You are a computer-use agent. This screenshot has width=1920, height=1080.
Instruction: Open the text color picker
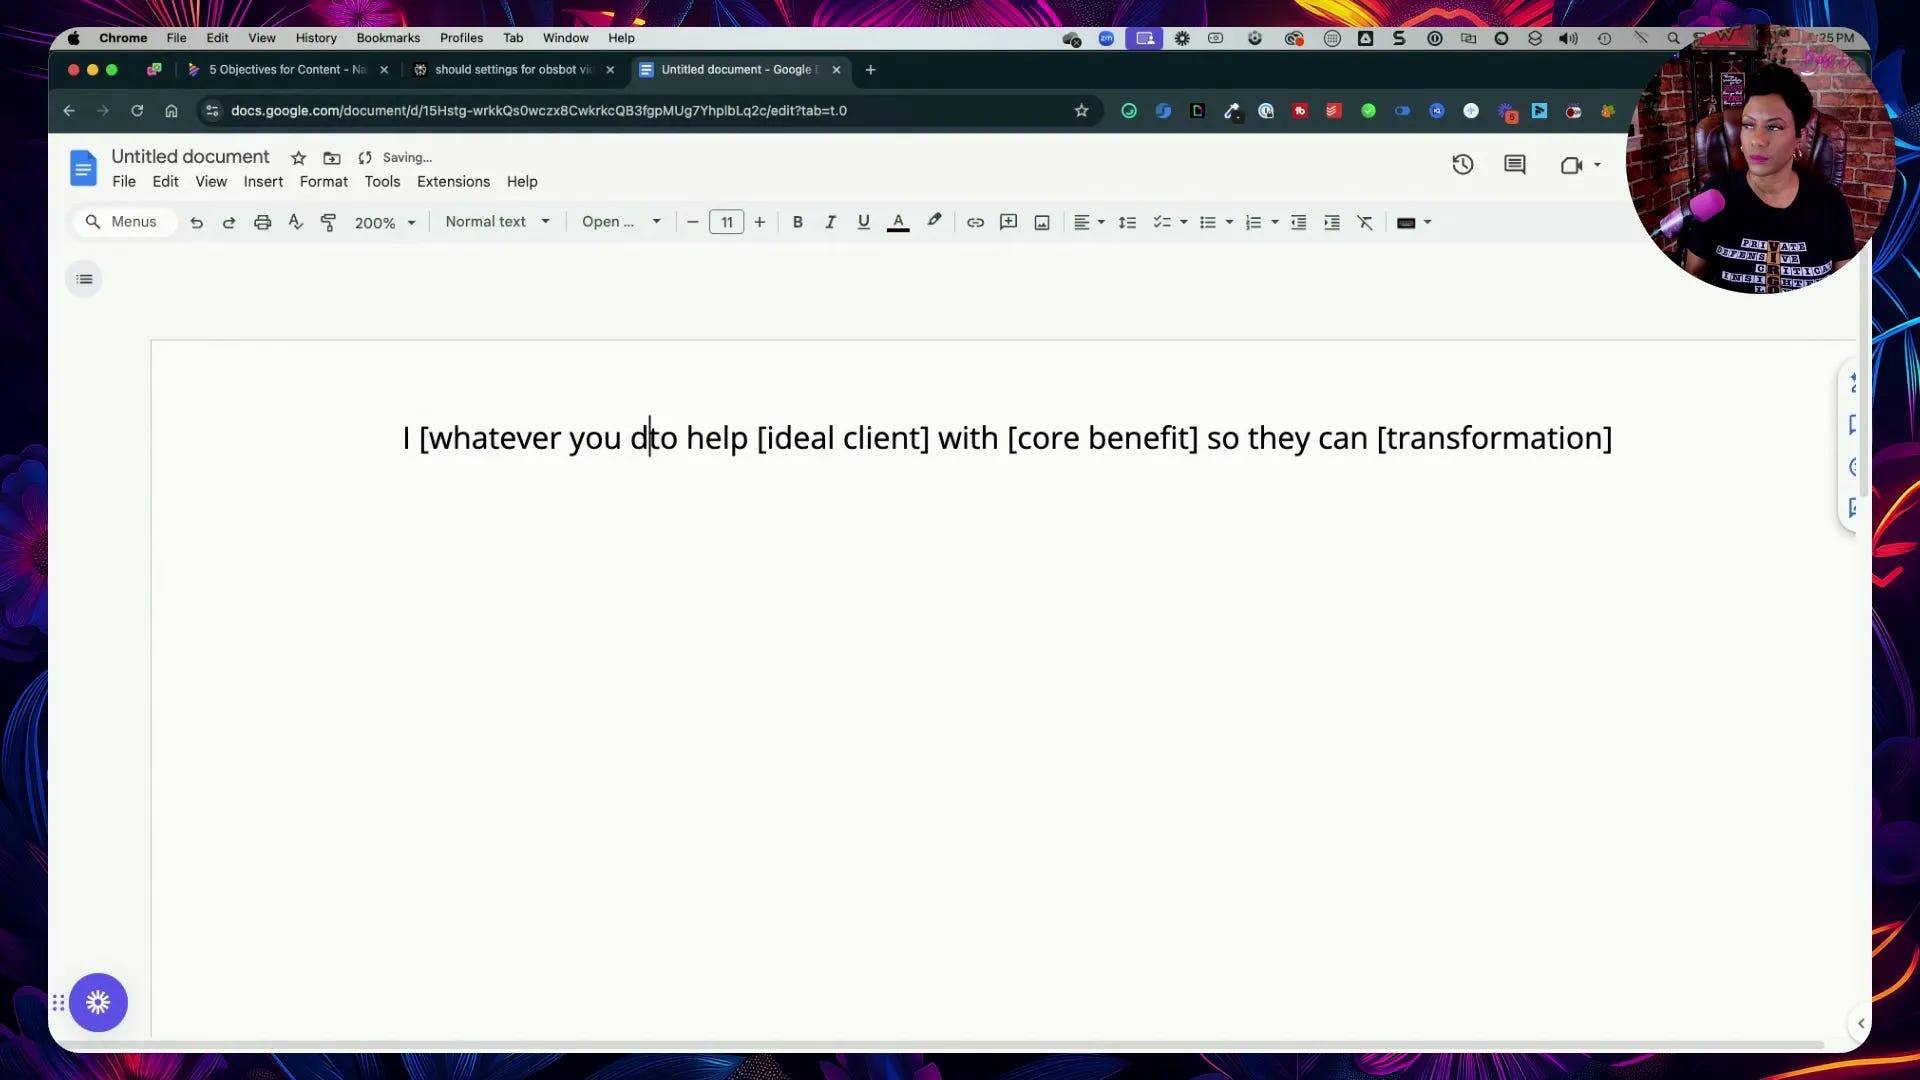898,222
